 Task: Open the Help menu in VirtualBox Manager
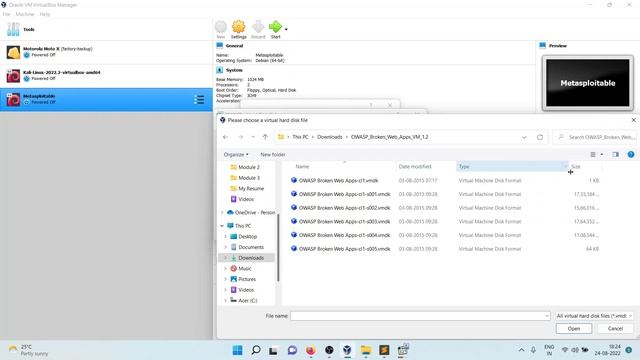pyautogui.click(x=45, y=14)
